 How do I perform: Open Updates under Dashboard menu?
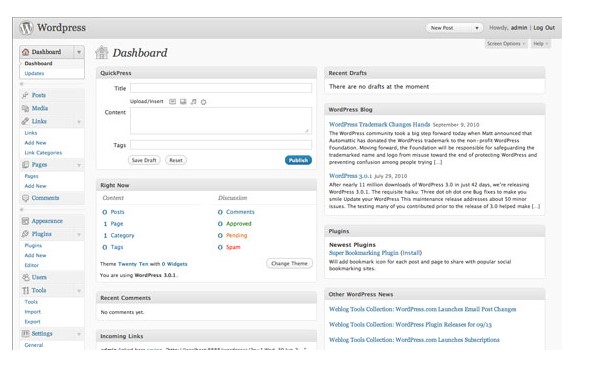tap(34, 74)
